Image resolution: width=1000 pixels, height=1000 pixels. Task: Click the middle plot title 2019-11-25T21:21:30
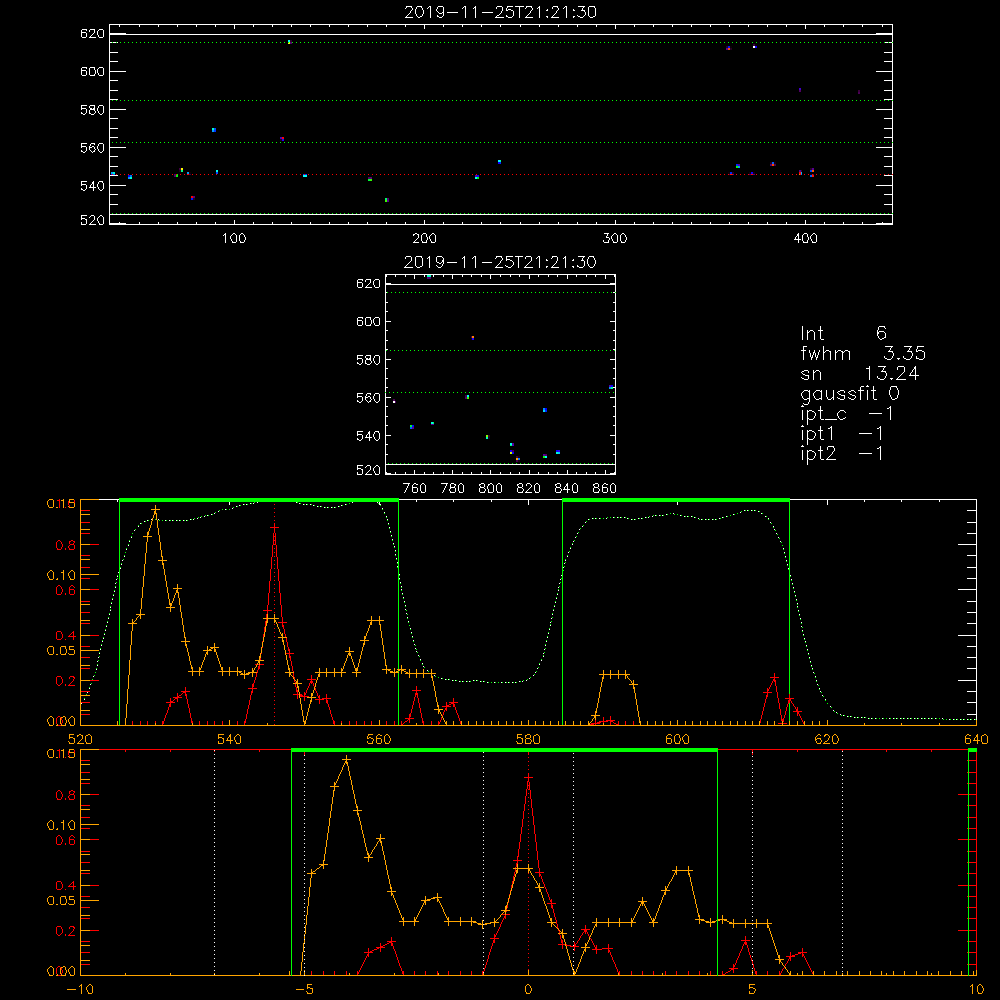point(500,262)
